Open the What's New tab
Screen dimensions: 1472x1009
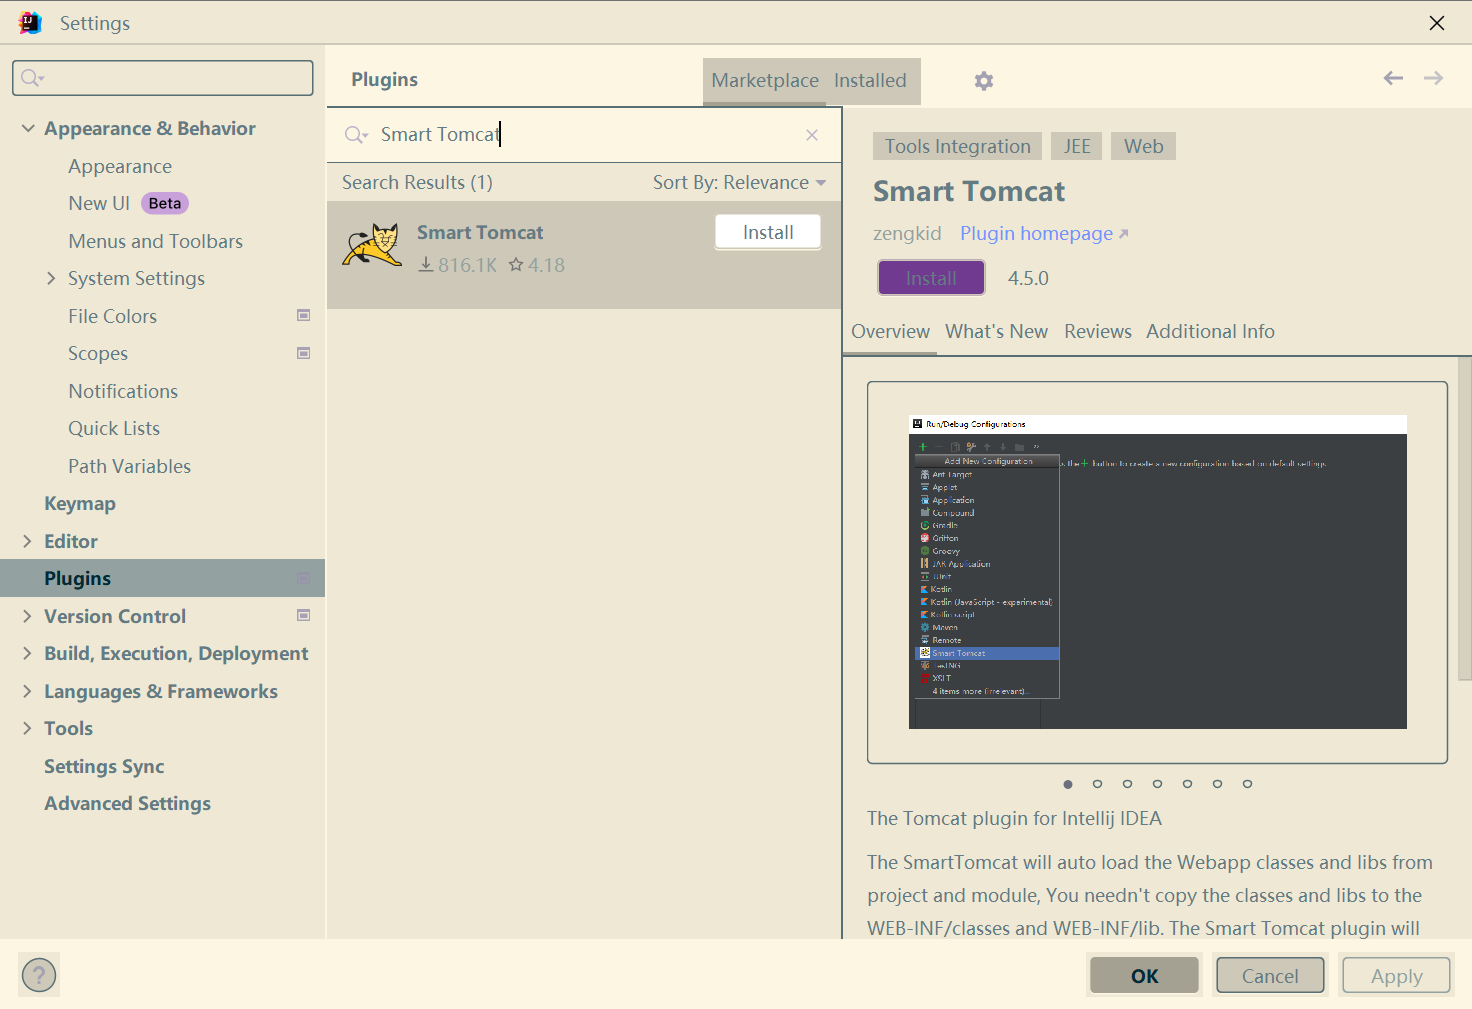(996, 331)
